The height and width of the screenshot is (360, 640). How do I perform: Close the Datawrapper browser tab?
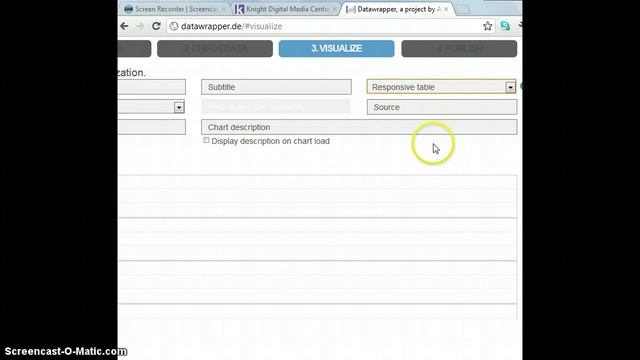pos(446,9)
